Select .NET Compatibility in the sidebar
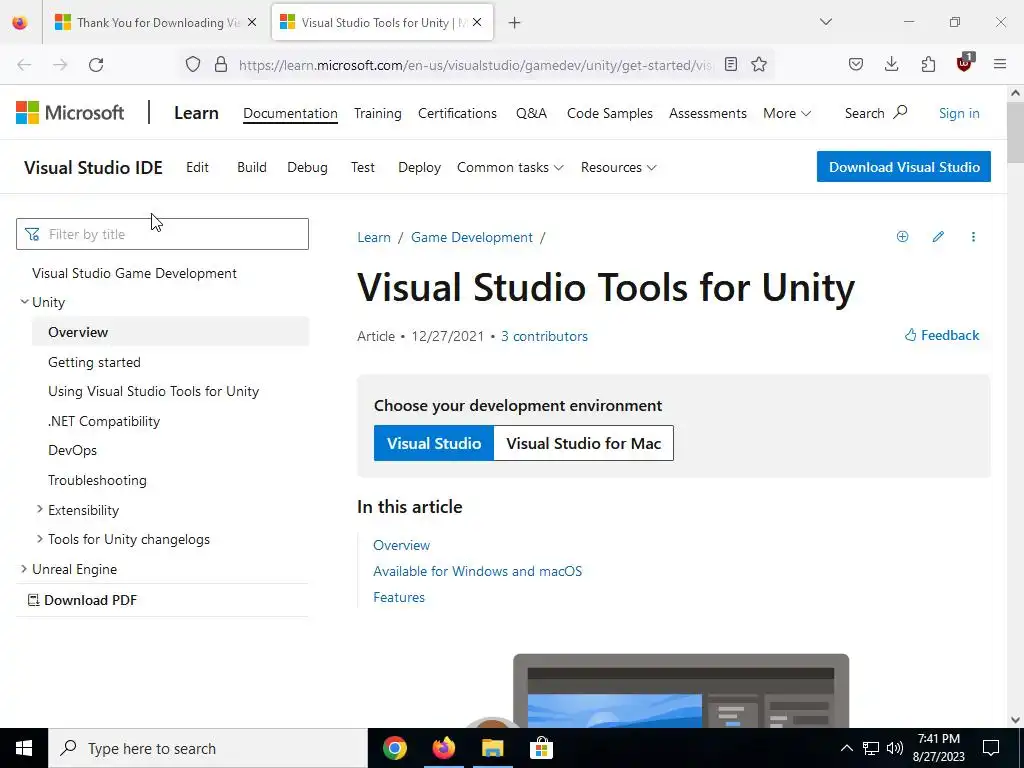The width and height of the screenshot is (1024, 768). point(104,421)
